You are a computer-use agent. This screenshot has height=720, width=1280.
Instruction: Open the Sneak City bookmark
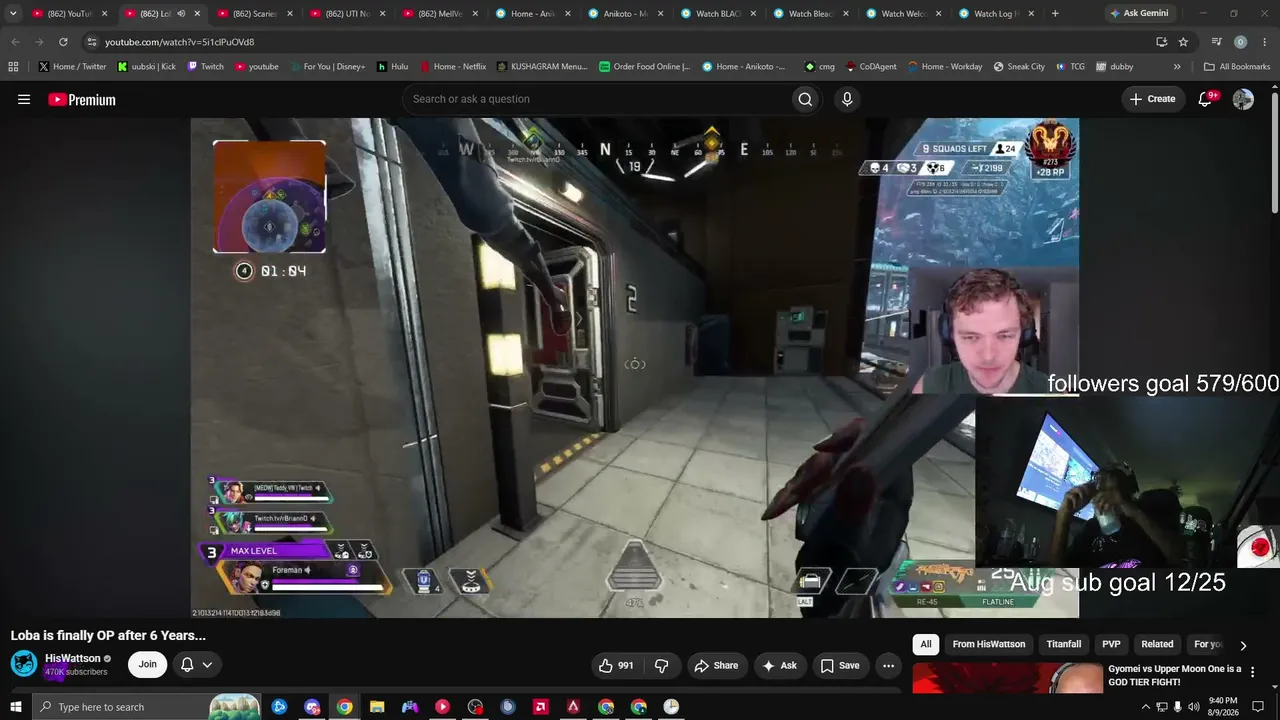pos(1019,67)
